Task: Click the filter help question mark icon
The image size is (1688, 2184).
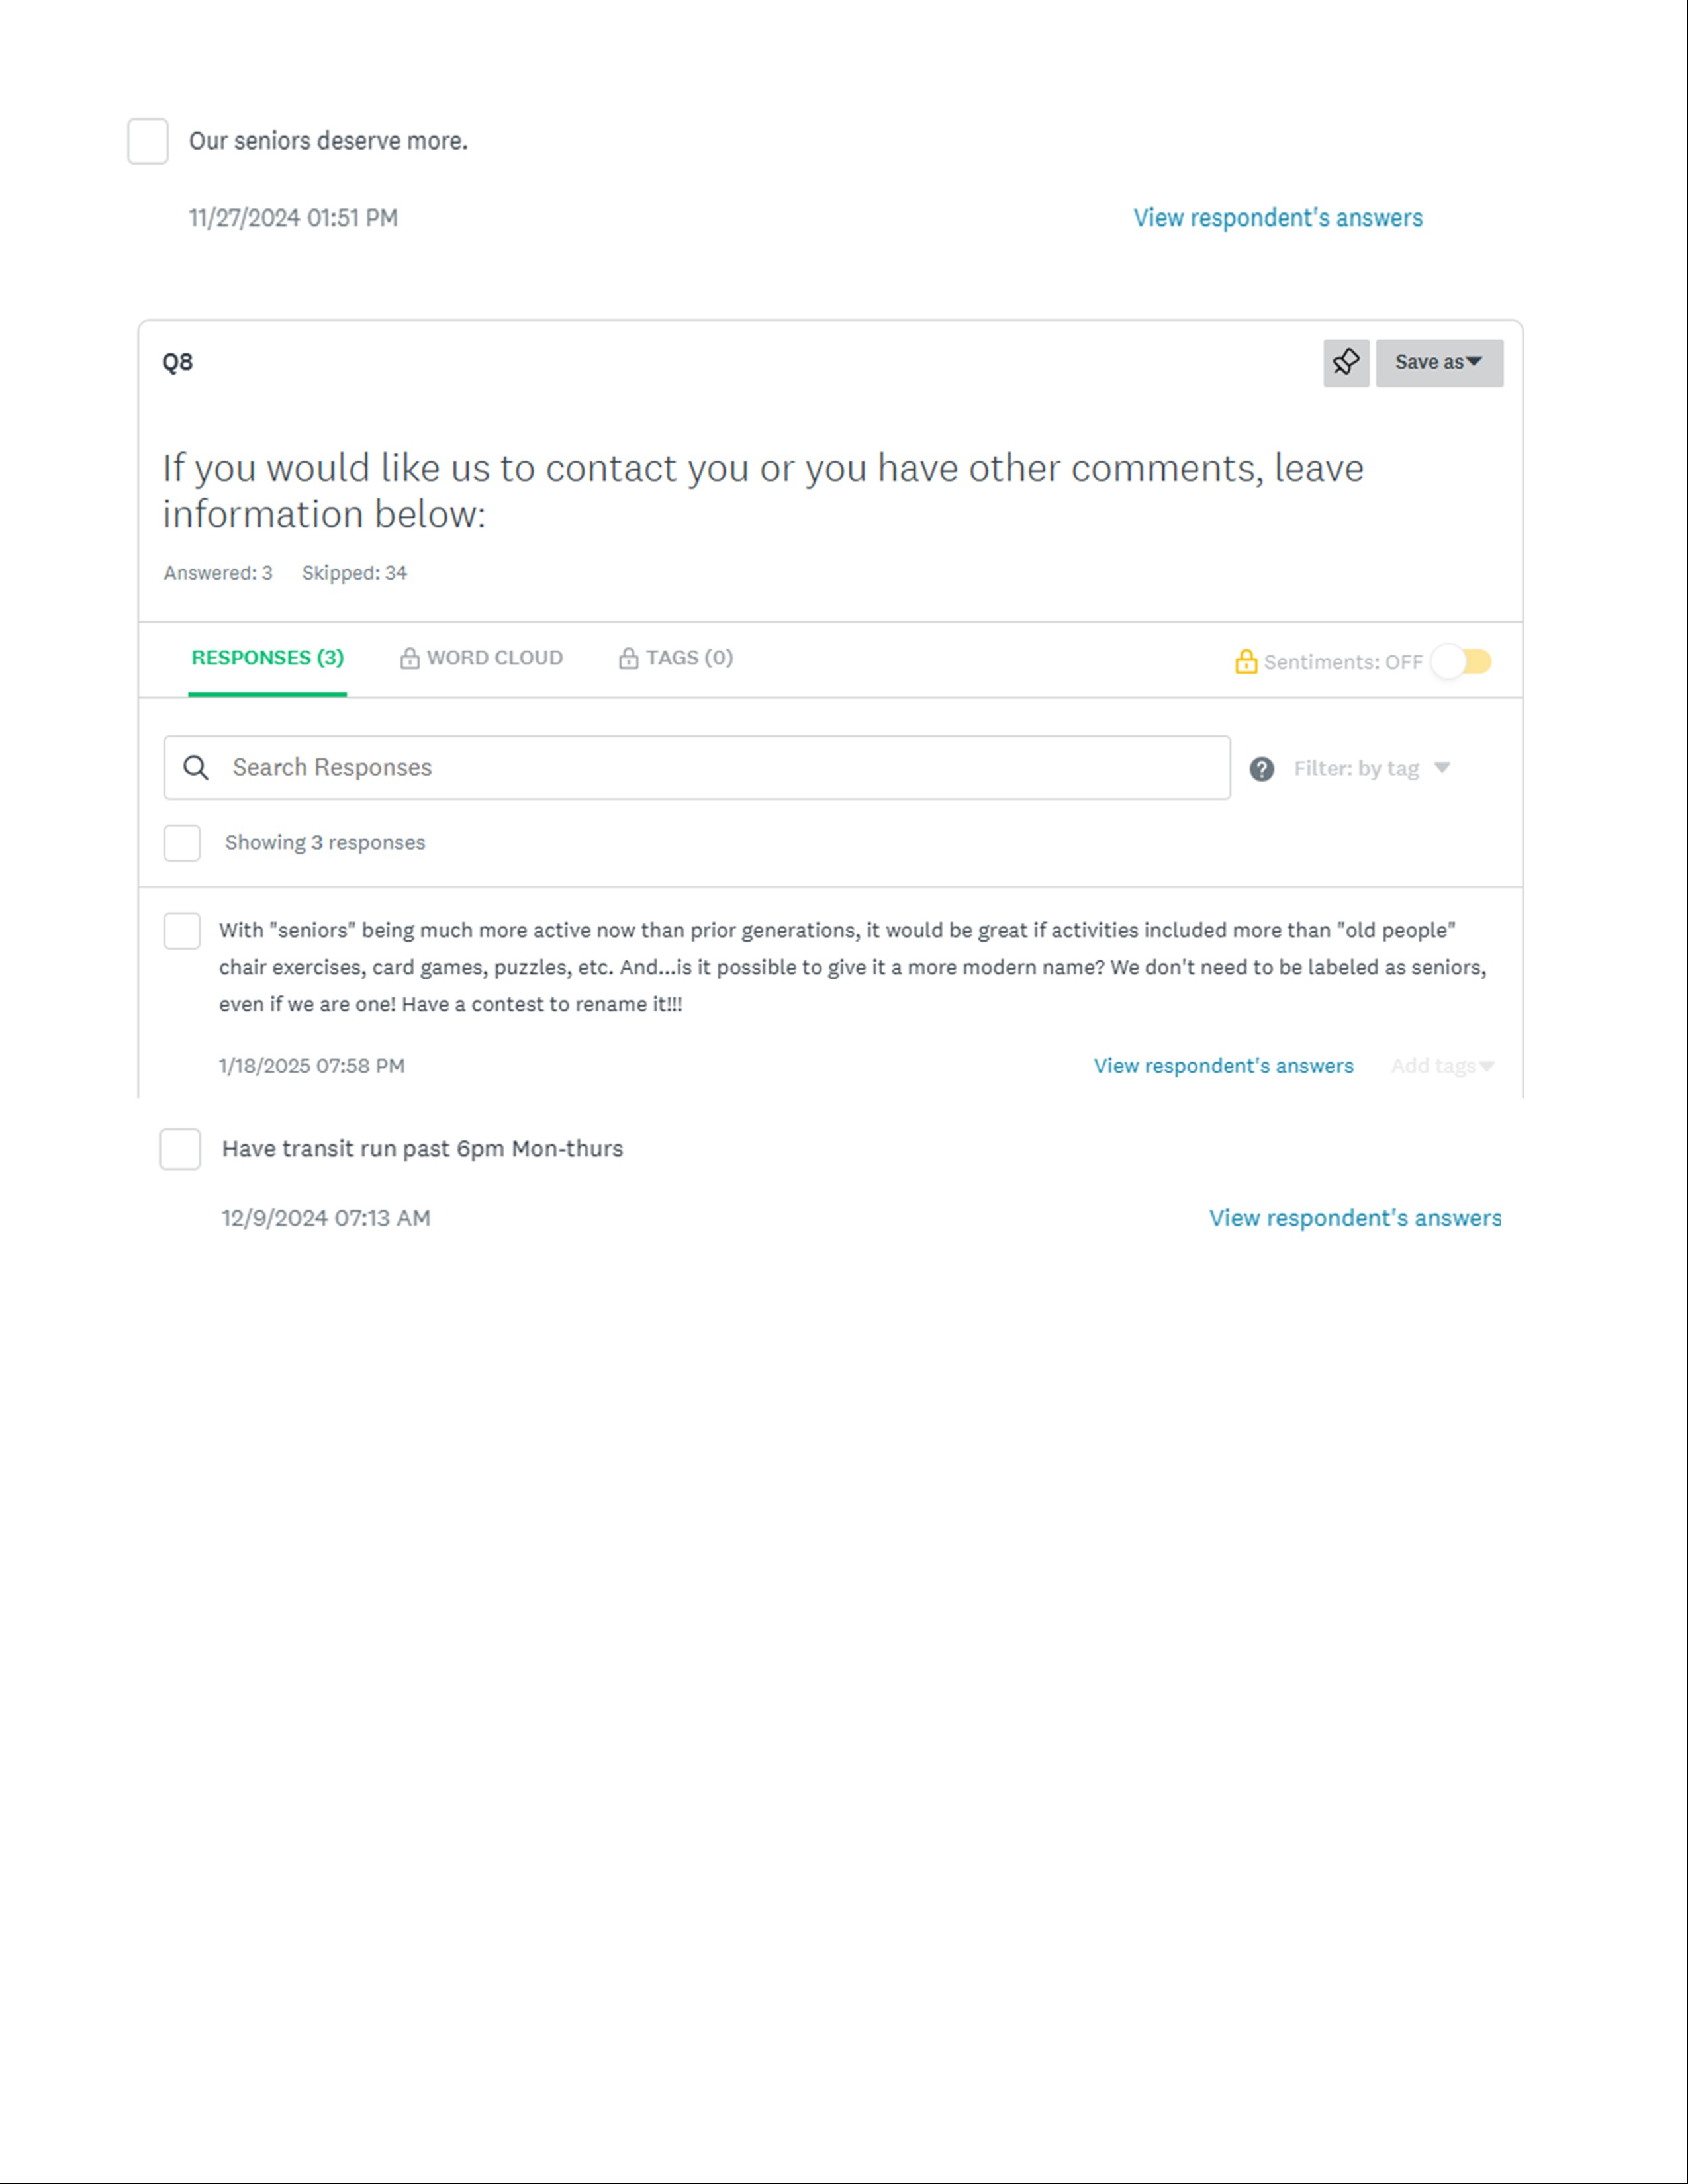Action: (1261, 768)
